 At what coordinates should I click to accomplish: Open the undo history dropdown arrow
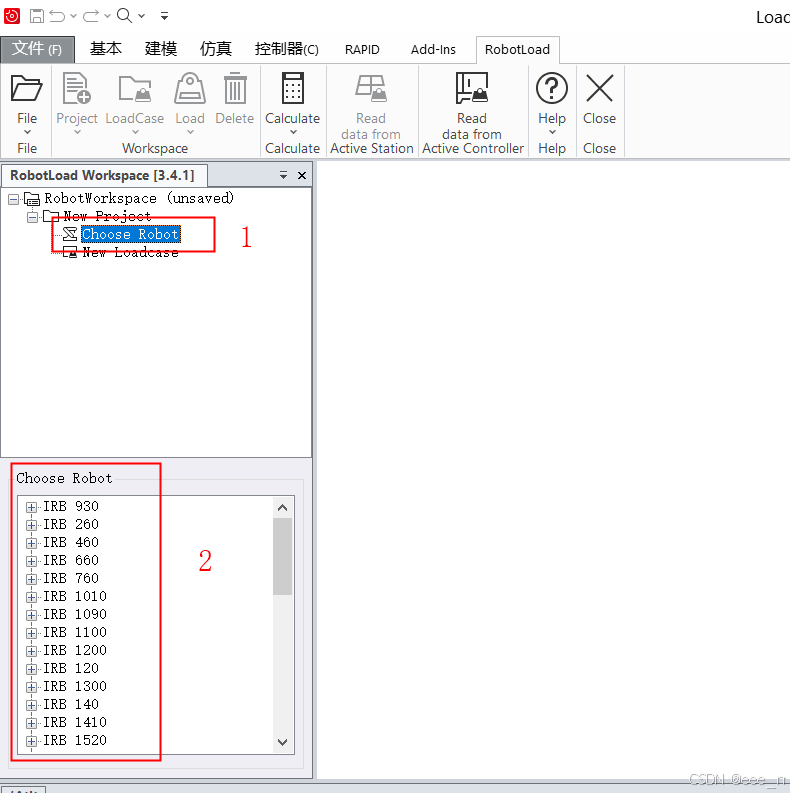tap(73, 16)
